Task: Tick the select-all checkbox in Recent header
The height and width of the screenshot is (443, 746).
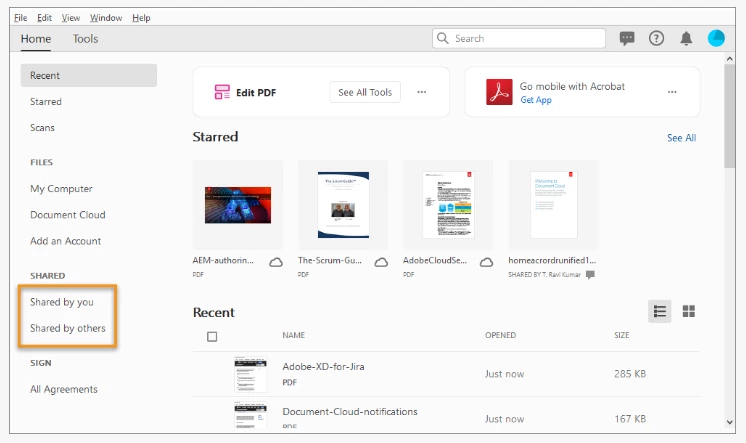Action: click(212, 337)
